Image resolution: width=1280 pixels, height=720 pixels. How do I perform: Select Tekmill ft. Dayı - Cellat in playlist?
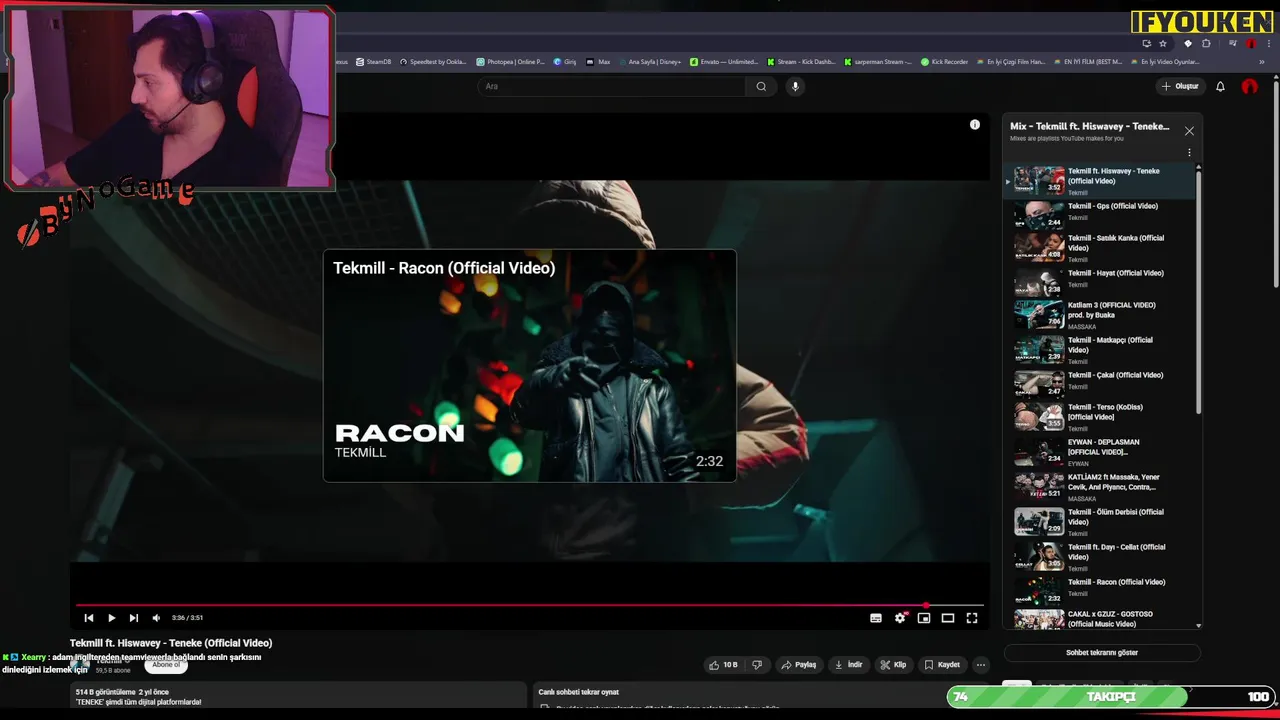tap(1100, 557)
